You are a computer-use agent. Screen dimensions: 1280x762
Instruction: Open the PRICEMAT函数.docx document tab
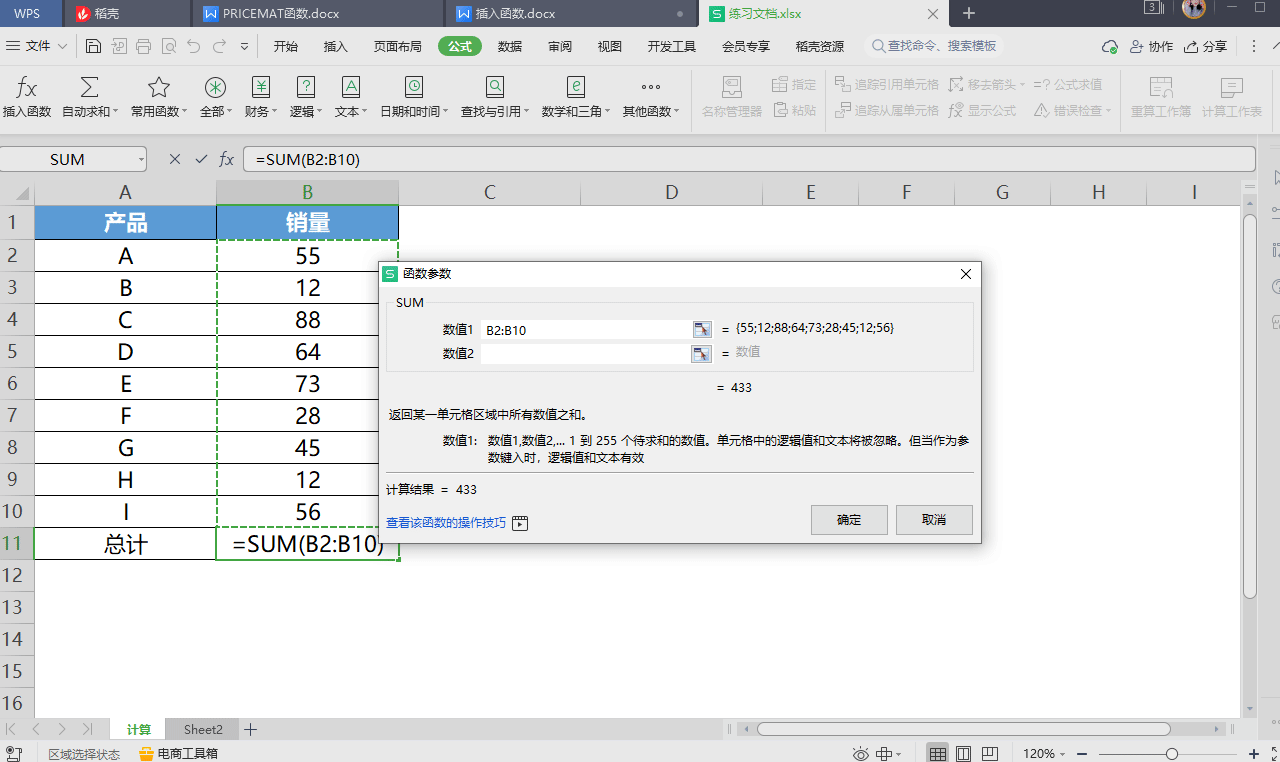[x=318, y=13]
